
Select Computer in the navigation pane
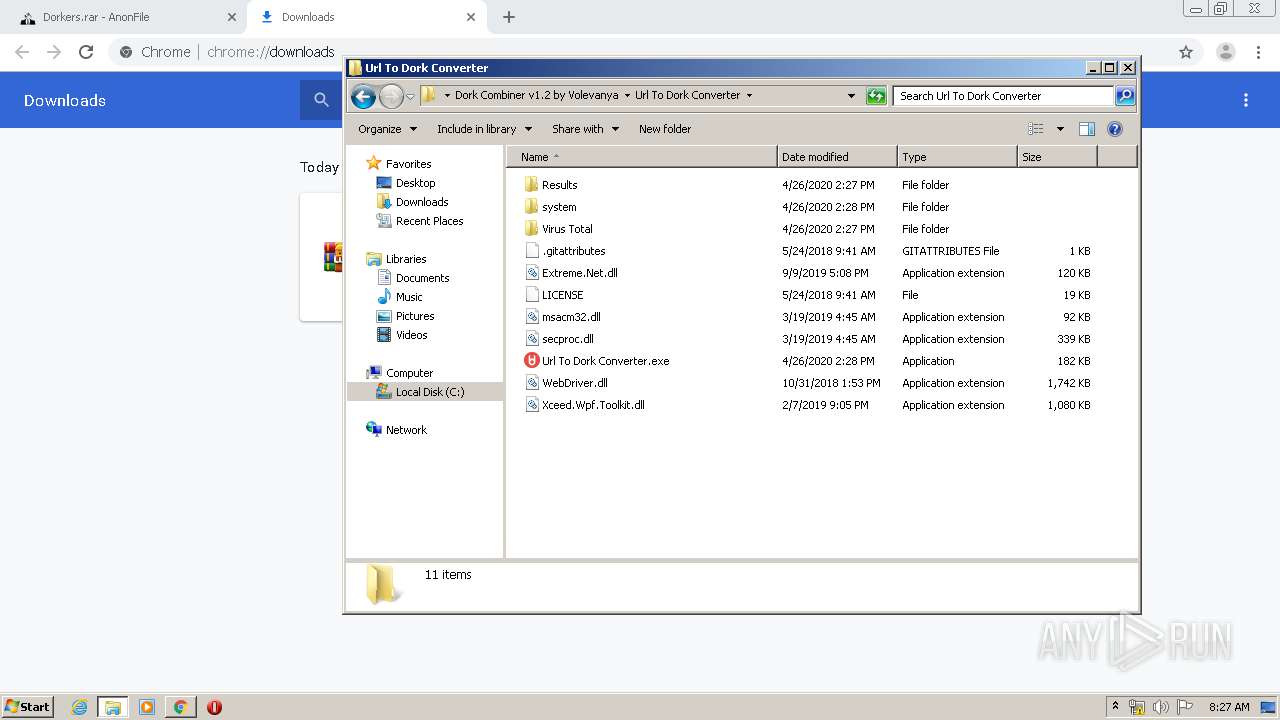409,373
